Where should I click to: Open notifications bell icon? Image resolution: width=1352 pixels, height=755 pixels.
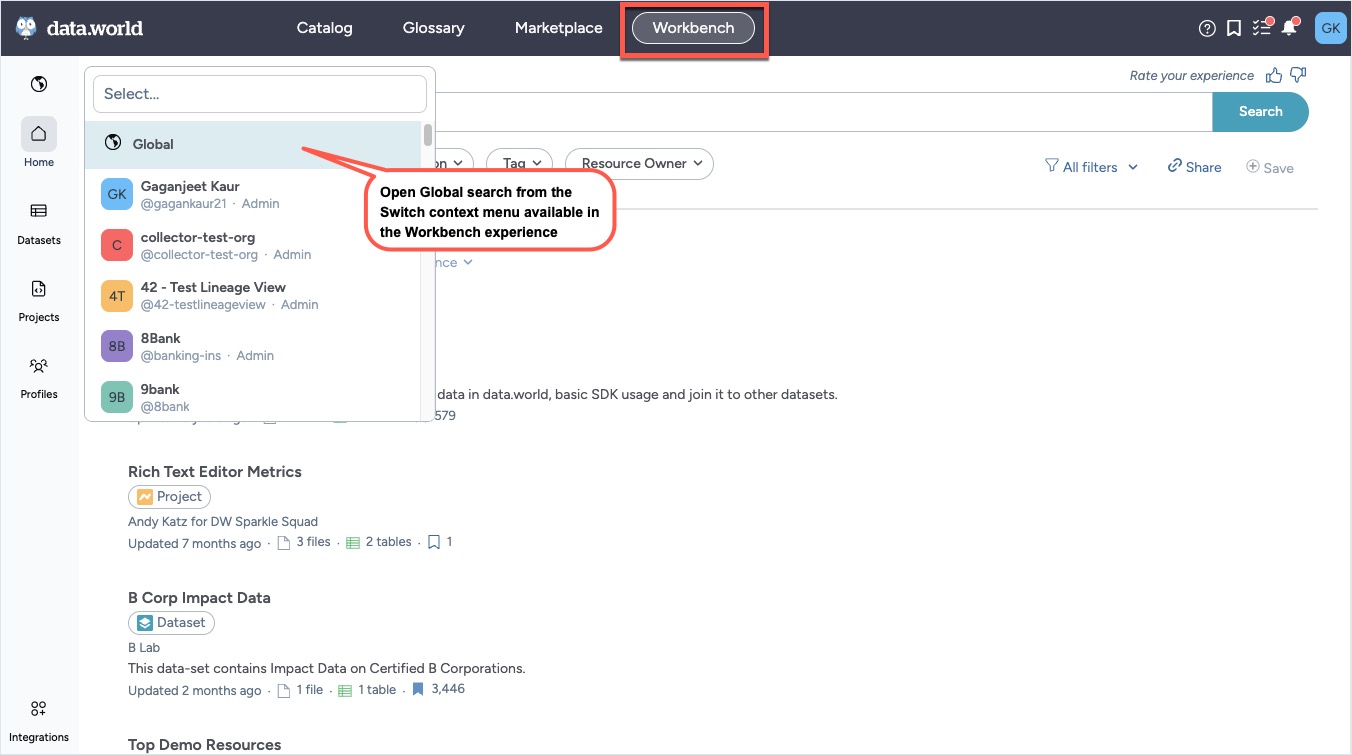coord(1289,28)
